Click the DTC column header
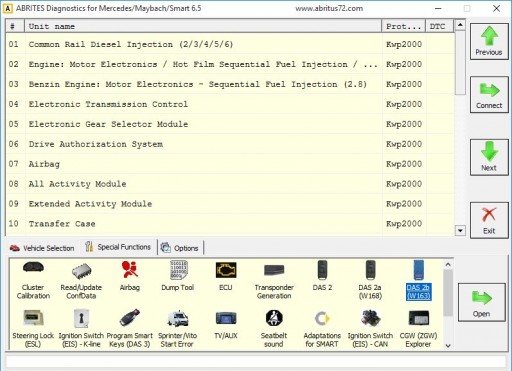 [440, 26]
